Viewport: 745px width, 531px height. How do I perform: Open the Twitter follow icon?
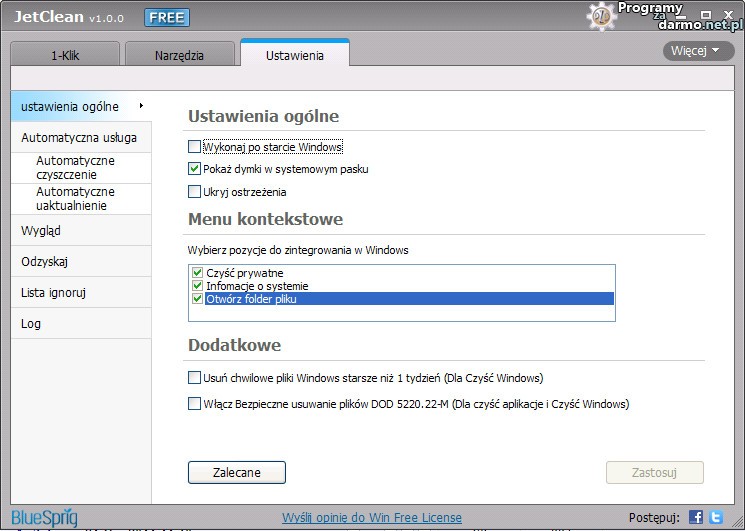pos(716,517)
